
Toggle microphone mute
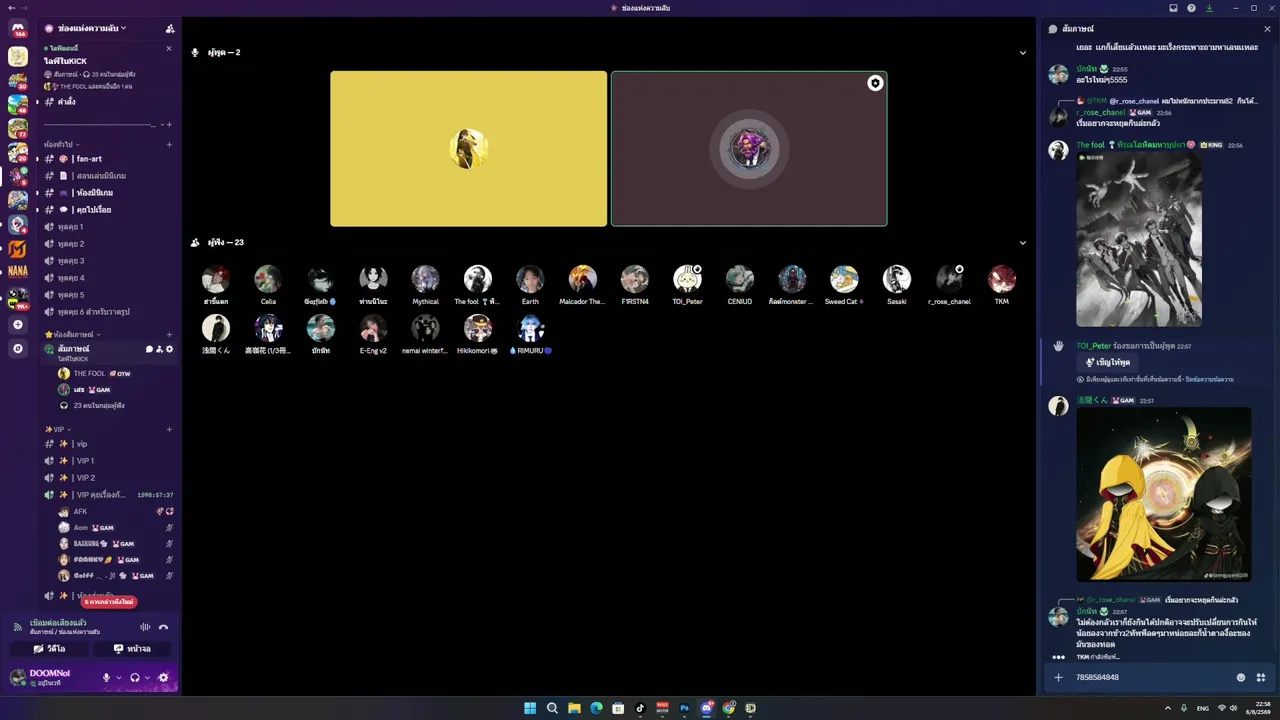(x=106, y=678)
